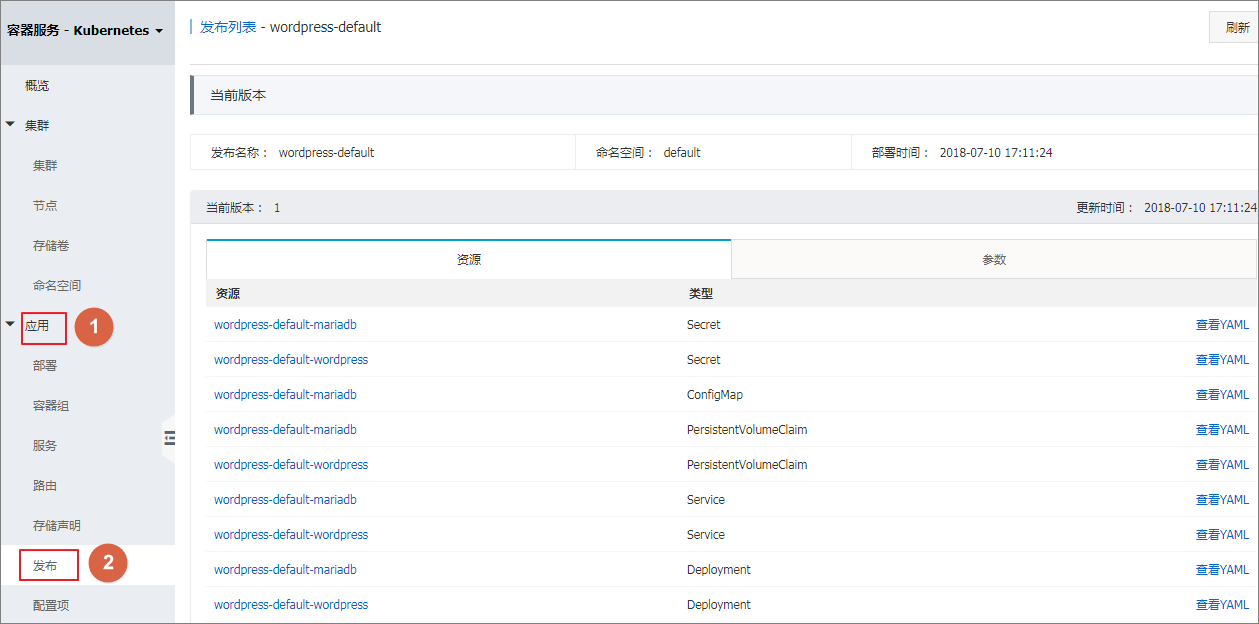This screenshot has width=1259, height=624.
Task: View YAML for wordpress PersistentVolumeClaim
Action: 1222,465
